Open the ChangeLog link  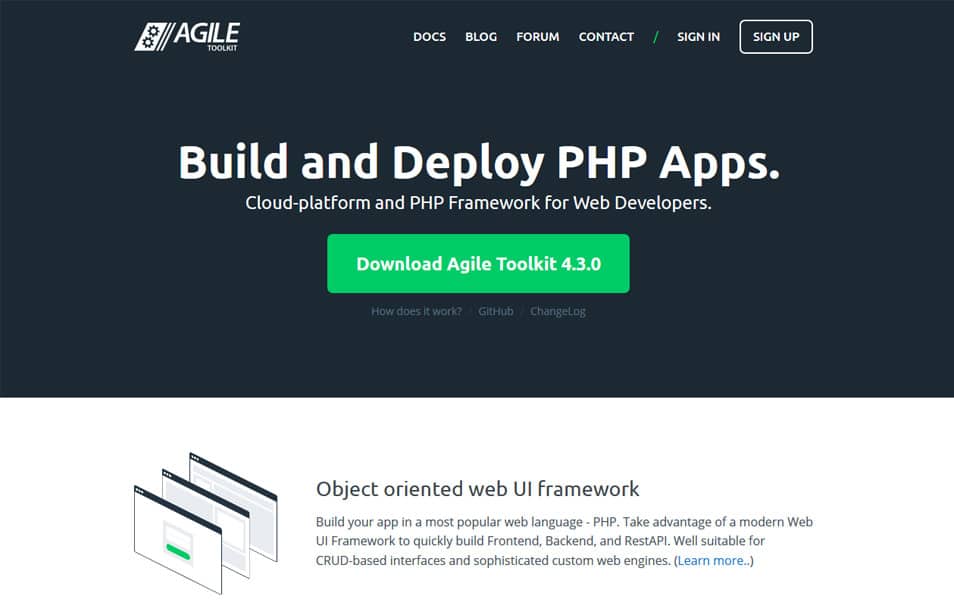(x=558, y=312)
